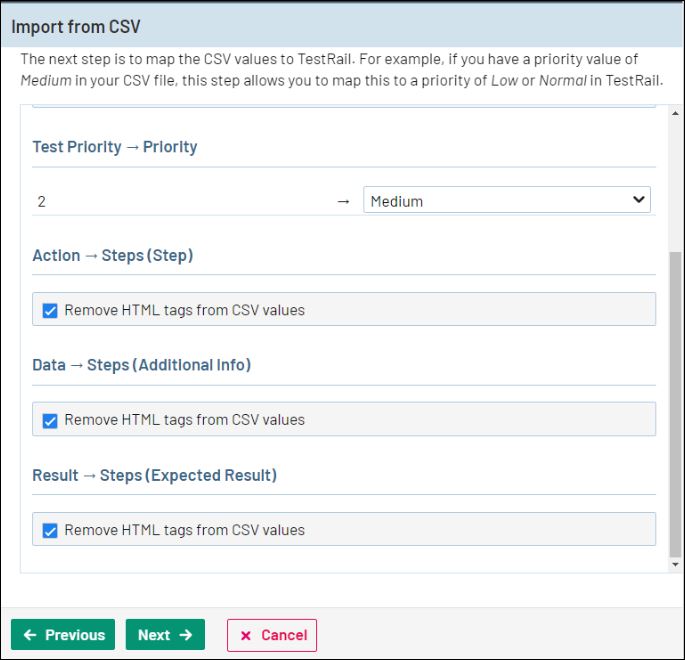Disable Remove HTML tags under Result
Image resolution: width=685 pixels, height=660 pixels.
(50, 530)
